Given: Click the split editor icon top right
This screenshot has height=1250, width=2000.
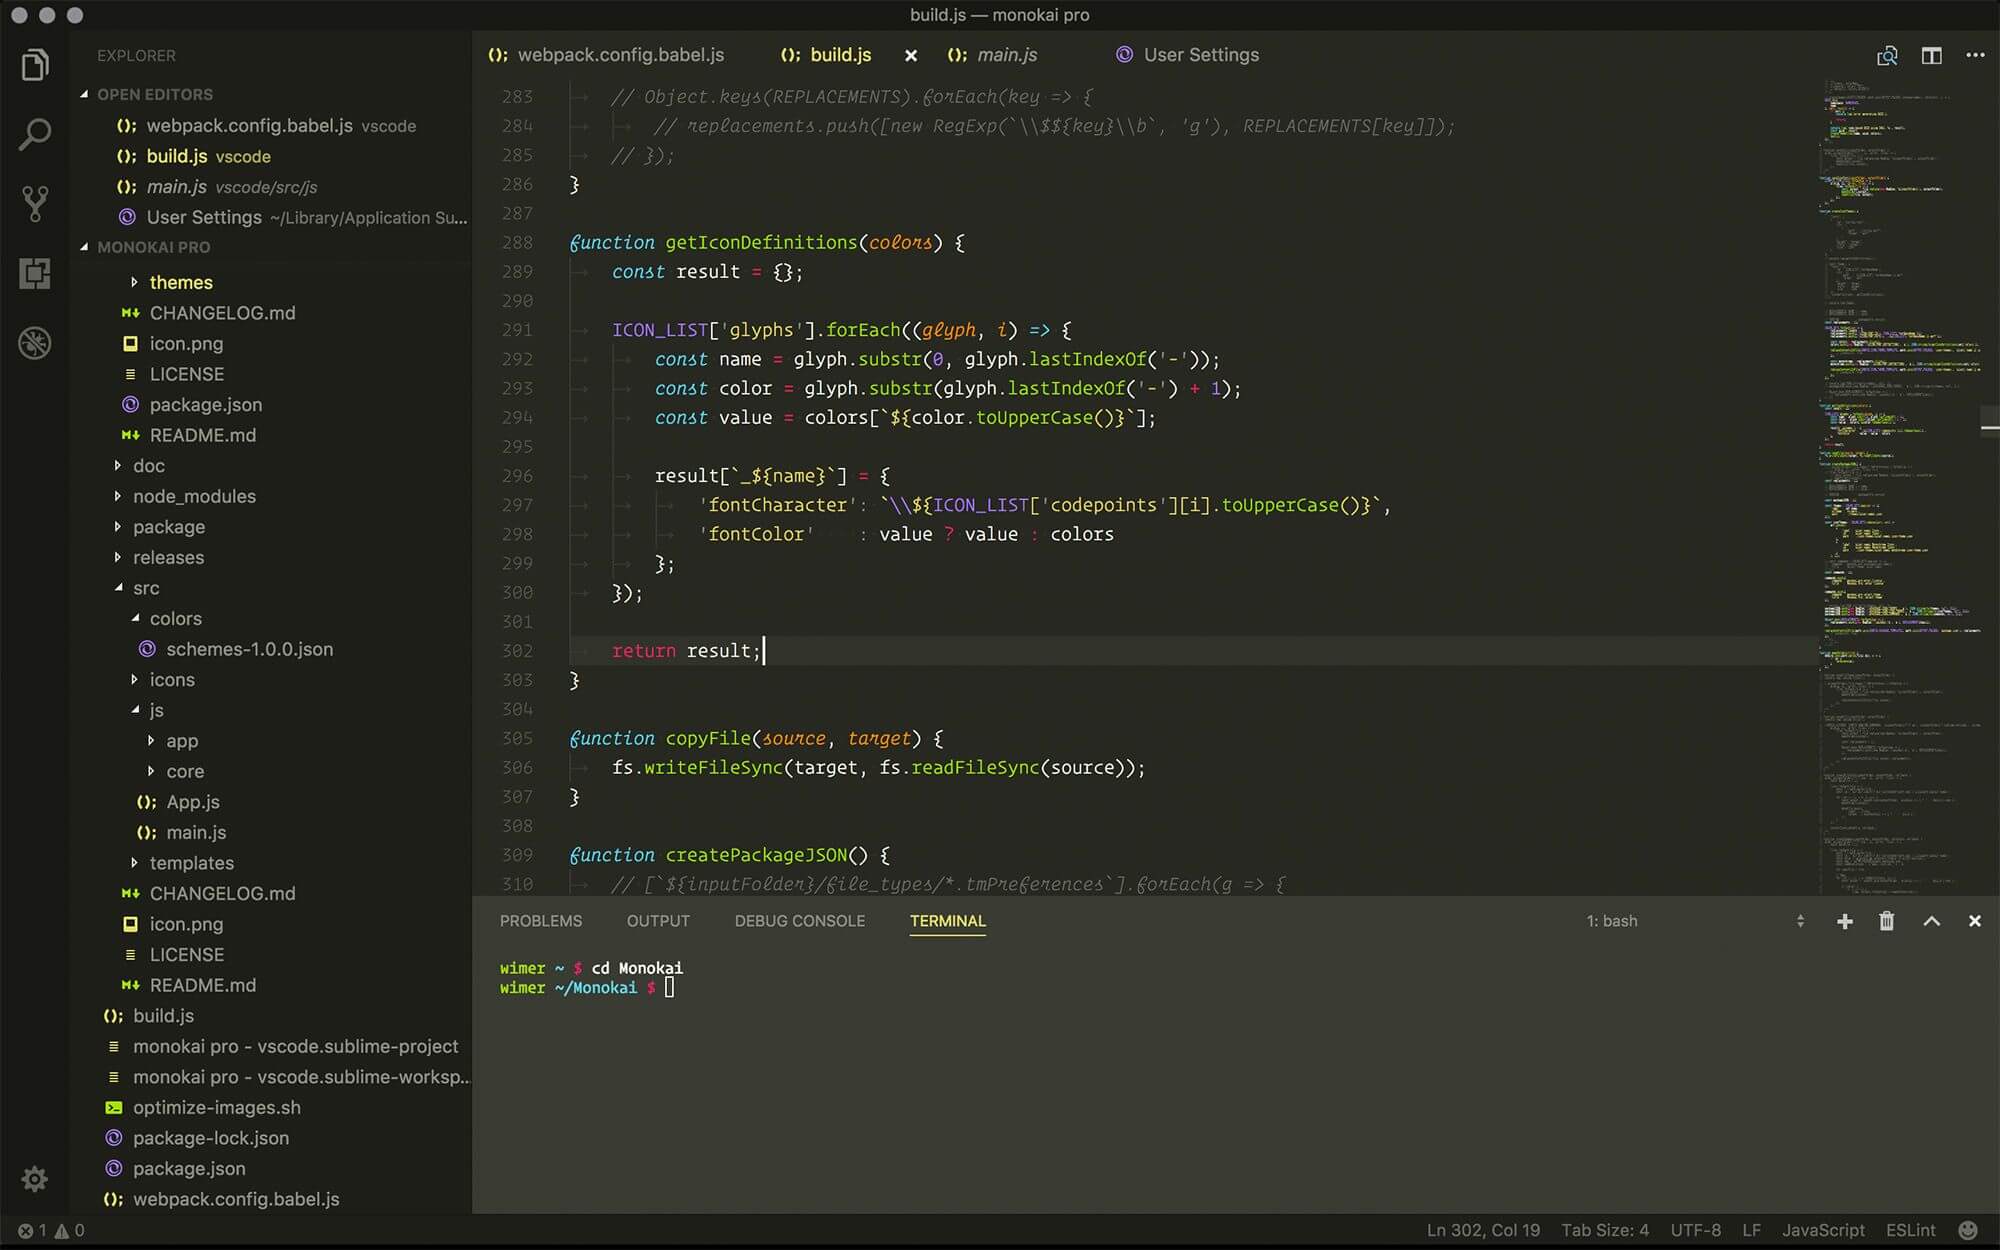Looking at the screenshot, I should [x=1931, y=55].
